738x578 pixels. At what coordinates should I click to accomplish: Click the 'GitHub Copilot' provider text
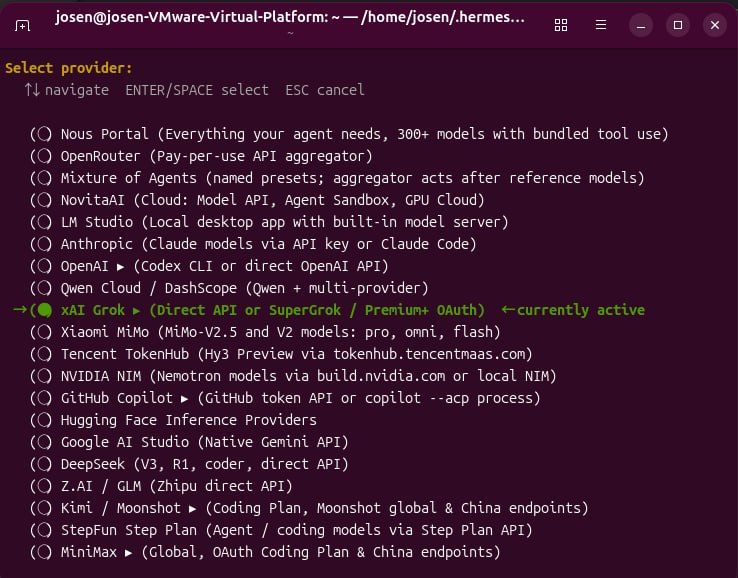[117, 398]
